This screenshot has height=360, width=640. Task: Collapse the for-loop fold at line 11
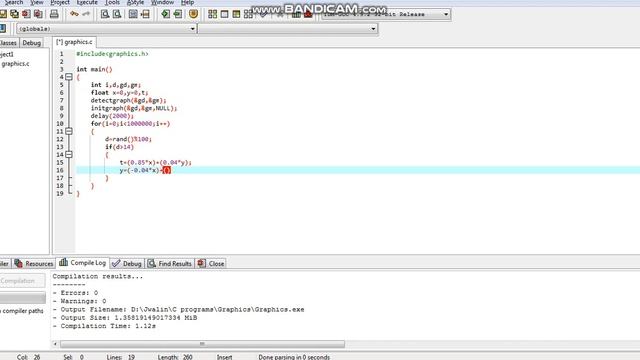click(69, 131)
